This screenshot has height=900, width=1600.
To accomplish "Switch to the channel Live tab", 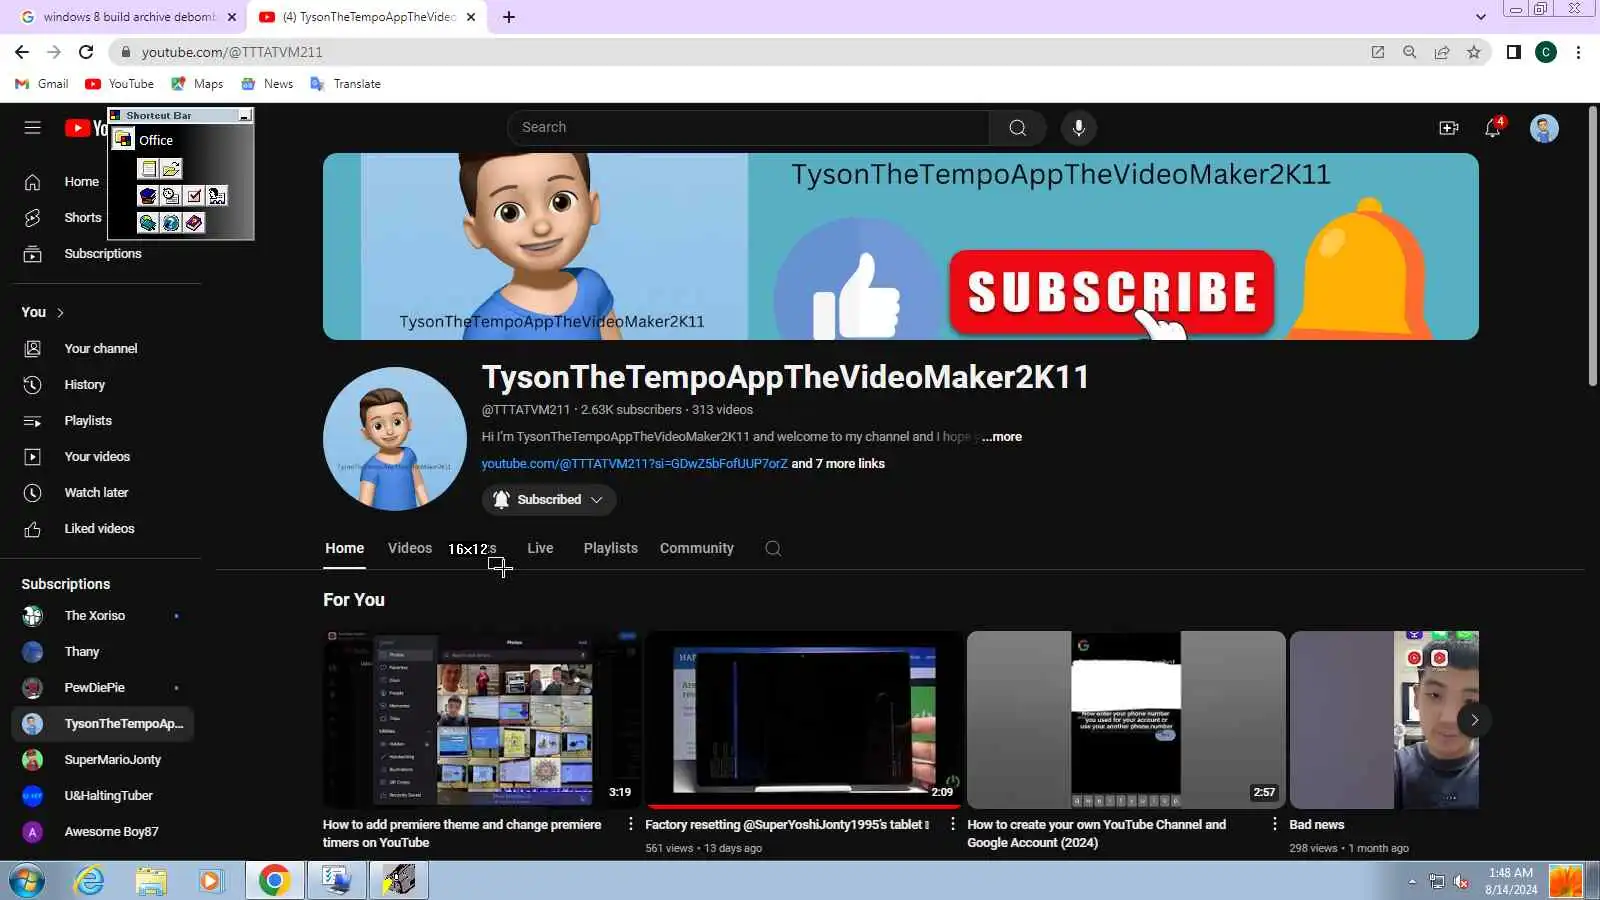I will click(x=540, y=548).
